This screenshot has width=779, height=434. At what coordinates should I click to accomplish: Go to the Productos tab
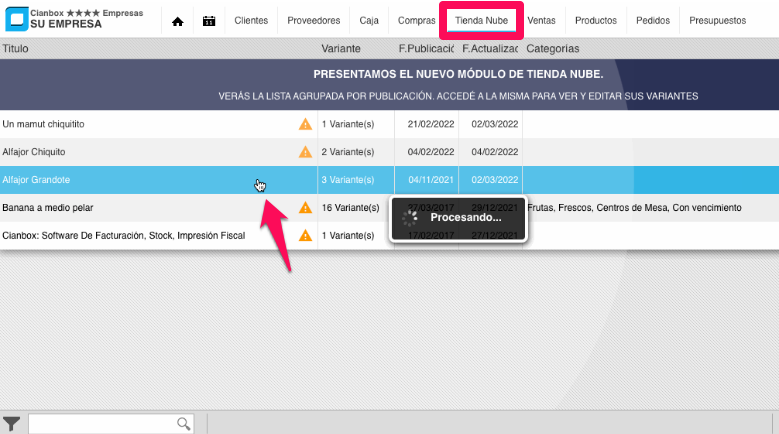[x=596, y=20]
